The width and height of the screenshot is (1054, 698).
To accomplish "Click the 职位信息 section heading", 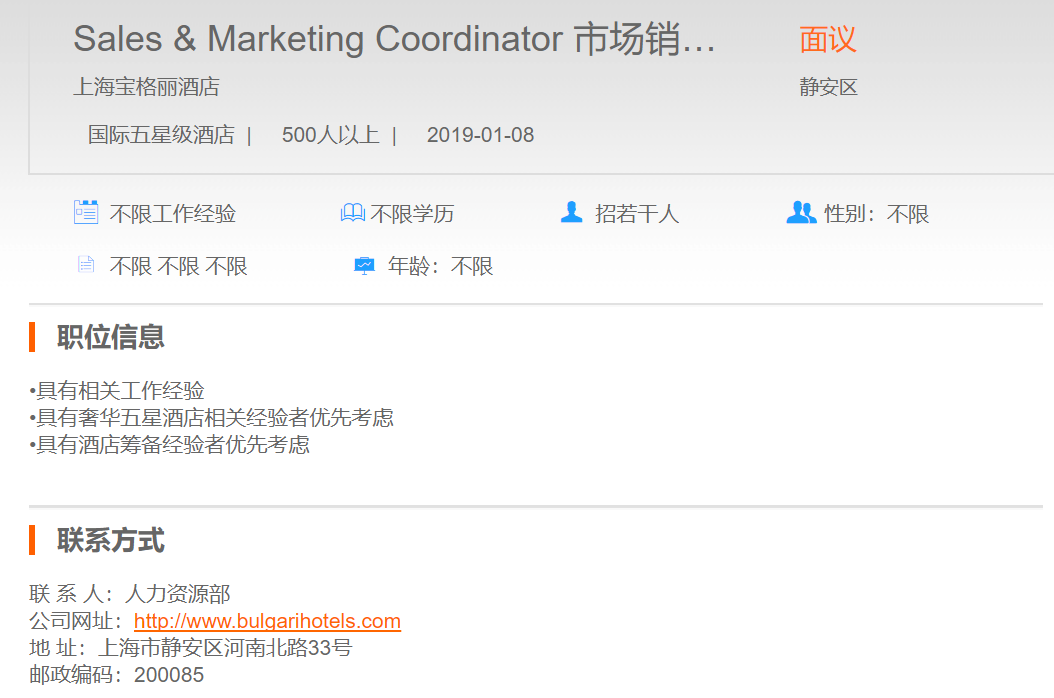I will point(110,337).
